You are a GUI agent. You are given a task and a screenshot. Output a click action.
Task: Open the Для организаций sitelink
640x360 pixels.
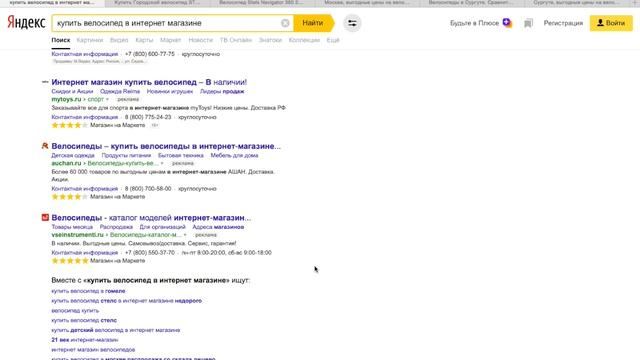pos(162,227)
